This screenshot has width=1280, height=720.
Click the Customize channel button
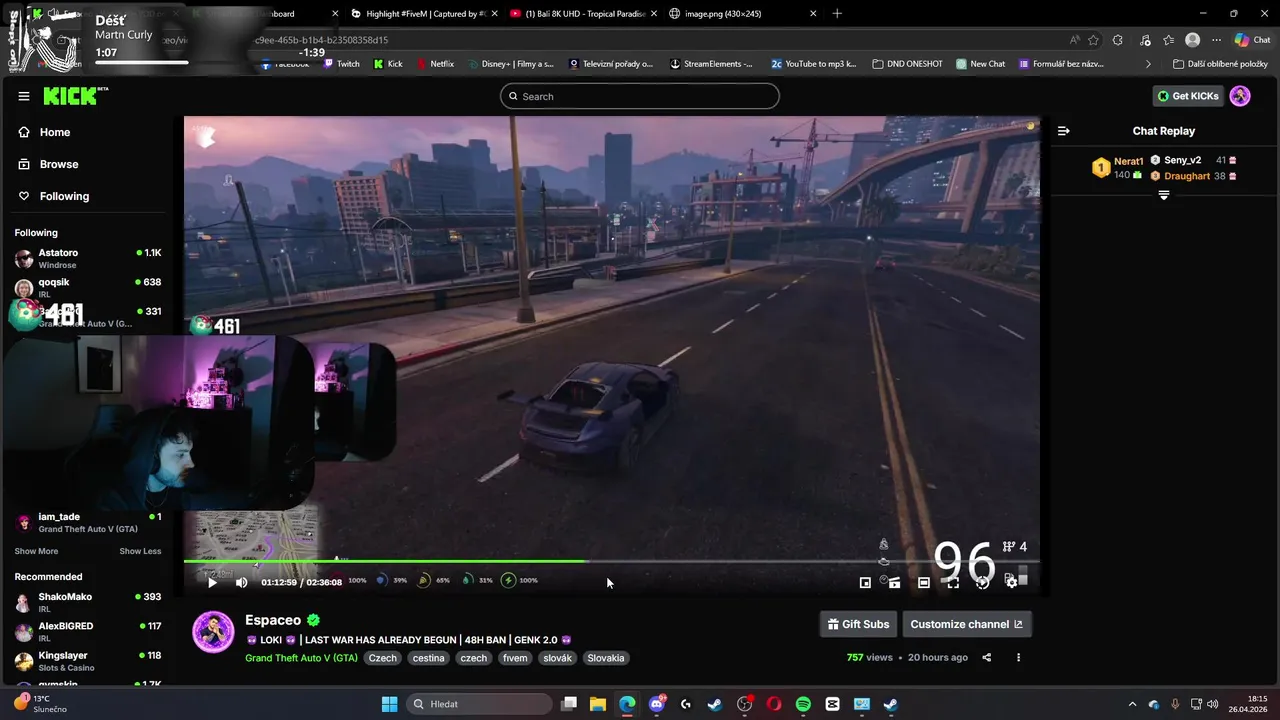[x=966, y=624]
